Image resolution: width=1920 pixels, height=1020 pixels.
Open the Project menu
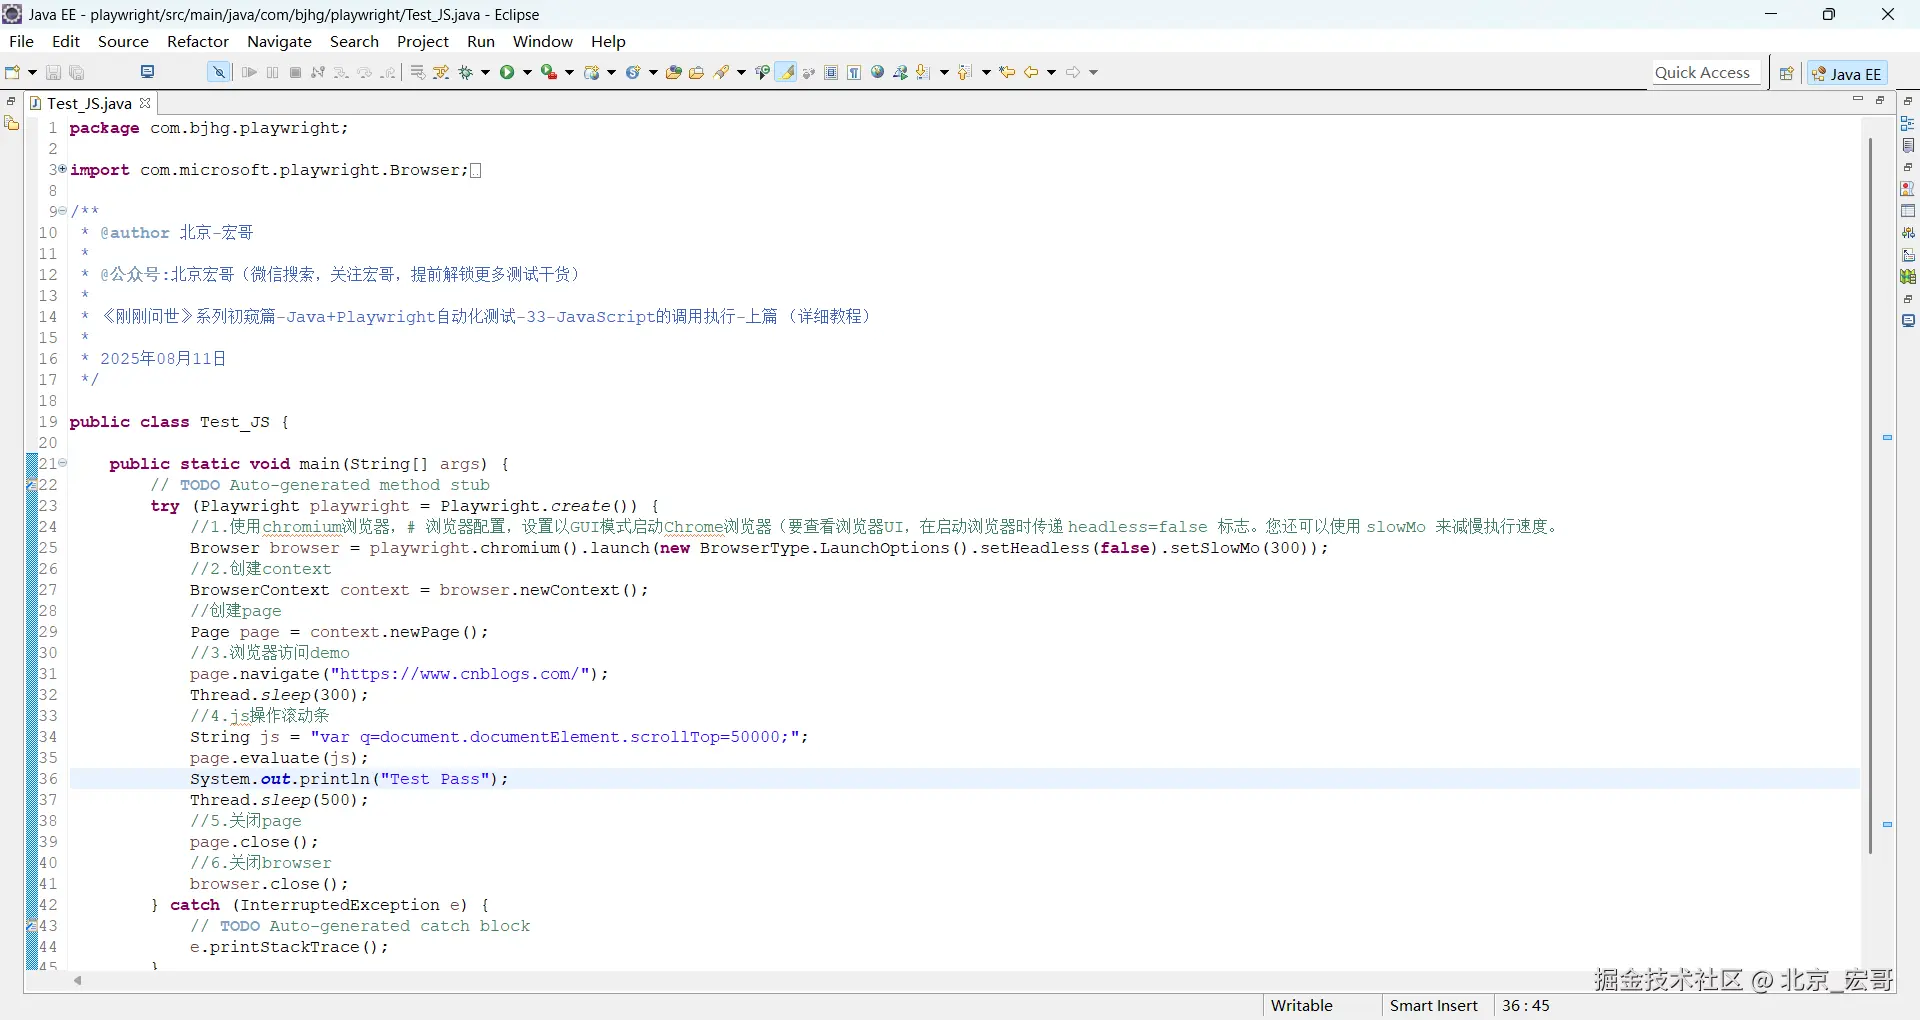[x=423, y=41]
